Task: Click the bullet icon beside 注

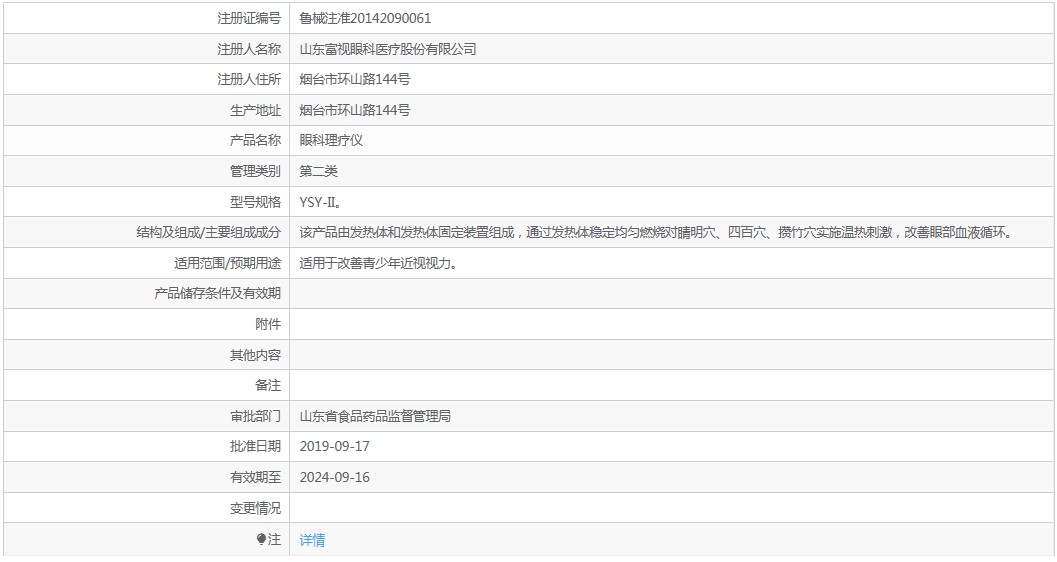Action: click(x=262, y=539)
